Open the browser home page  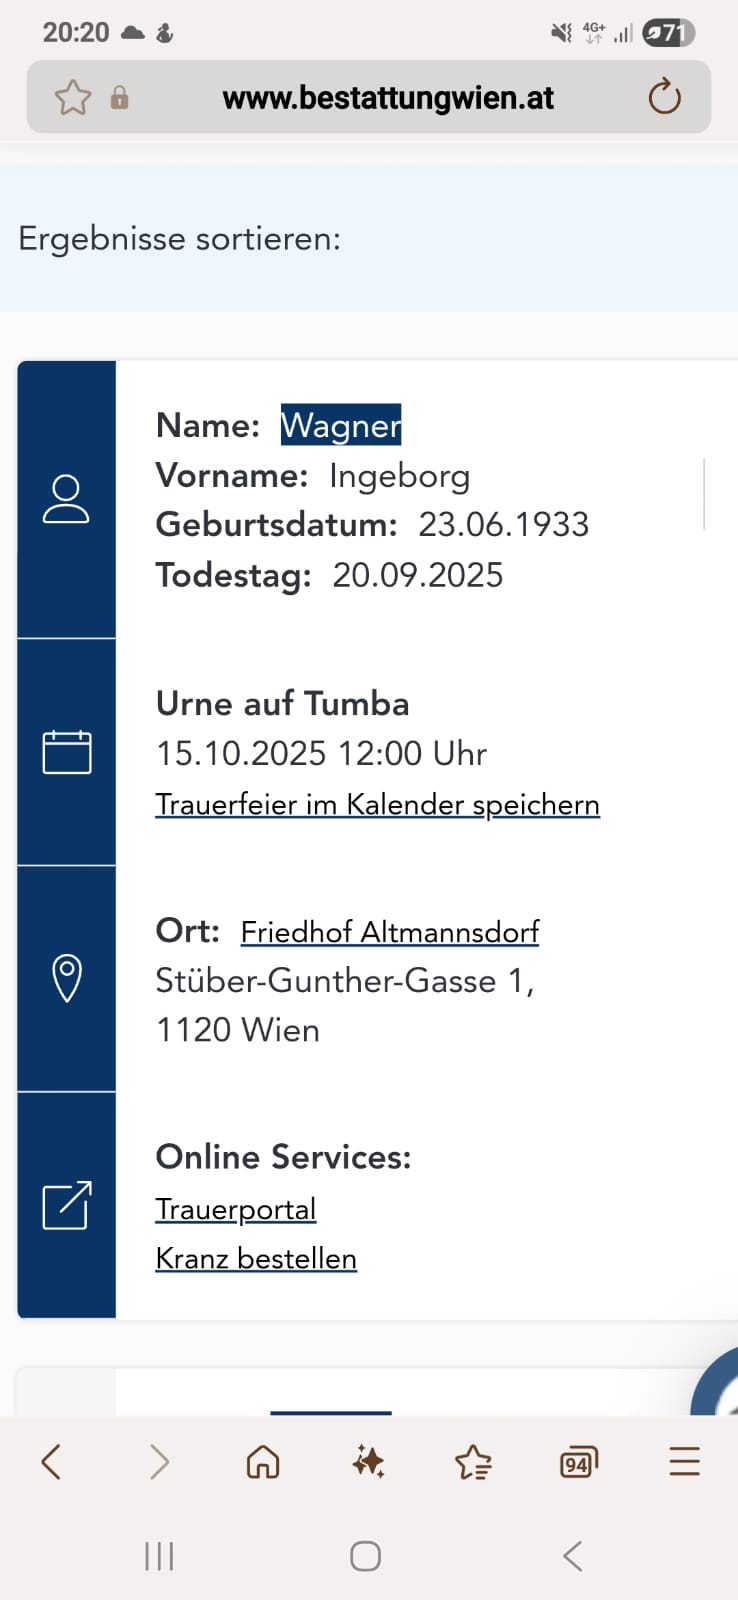(263, 1462)
